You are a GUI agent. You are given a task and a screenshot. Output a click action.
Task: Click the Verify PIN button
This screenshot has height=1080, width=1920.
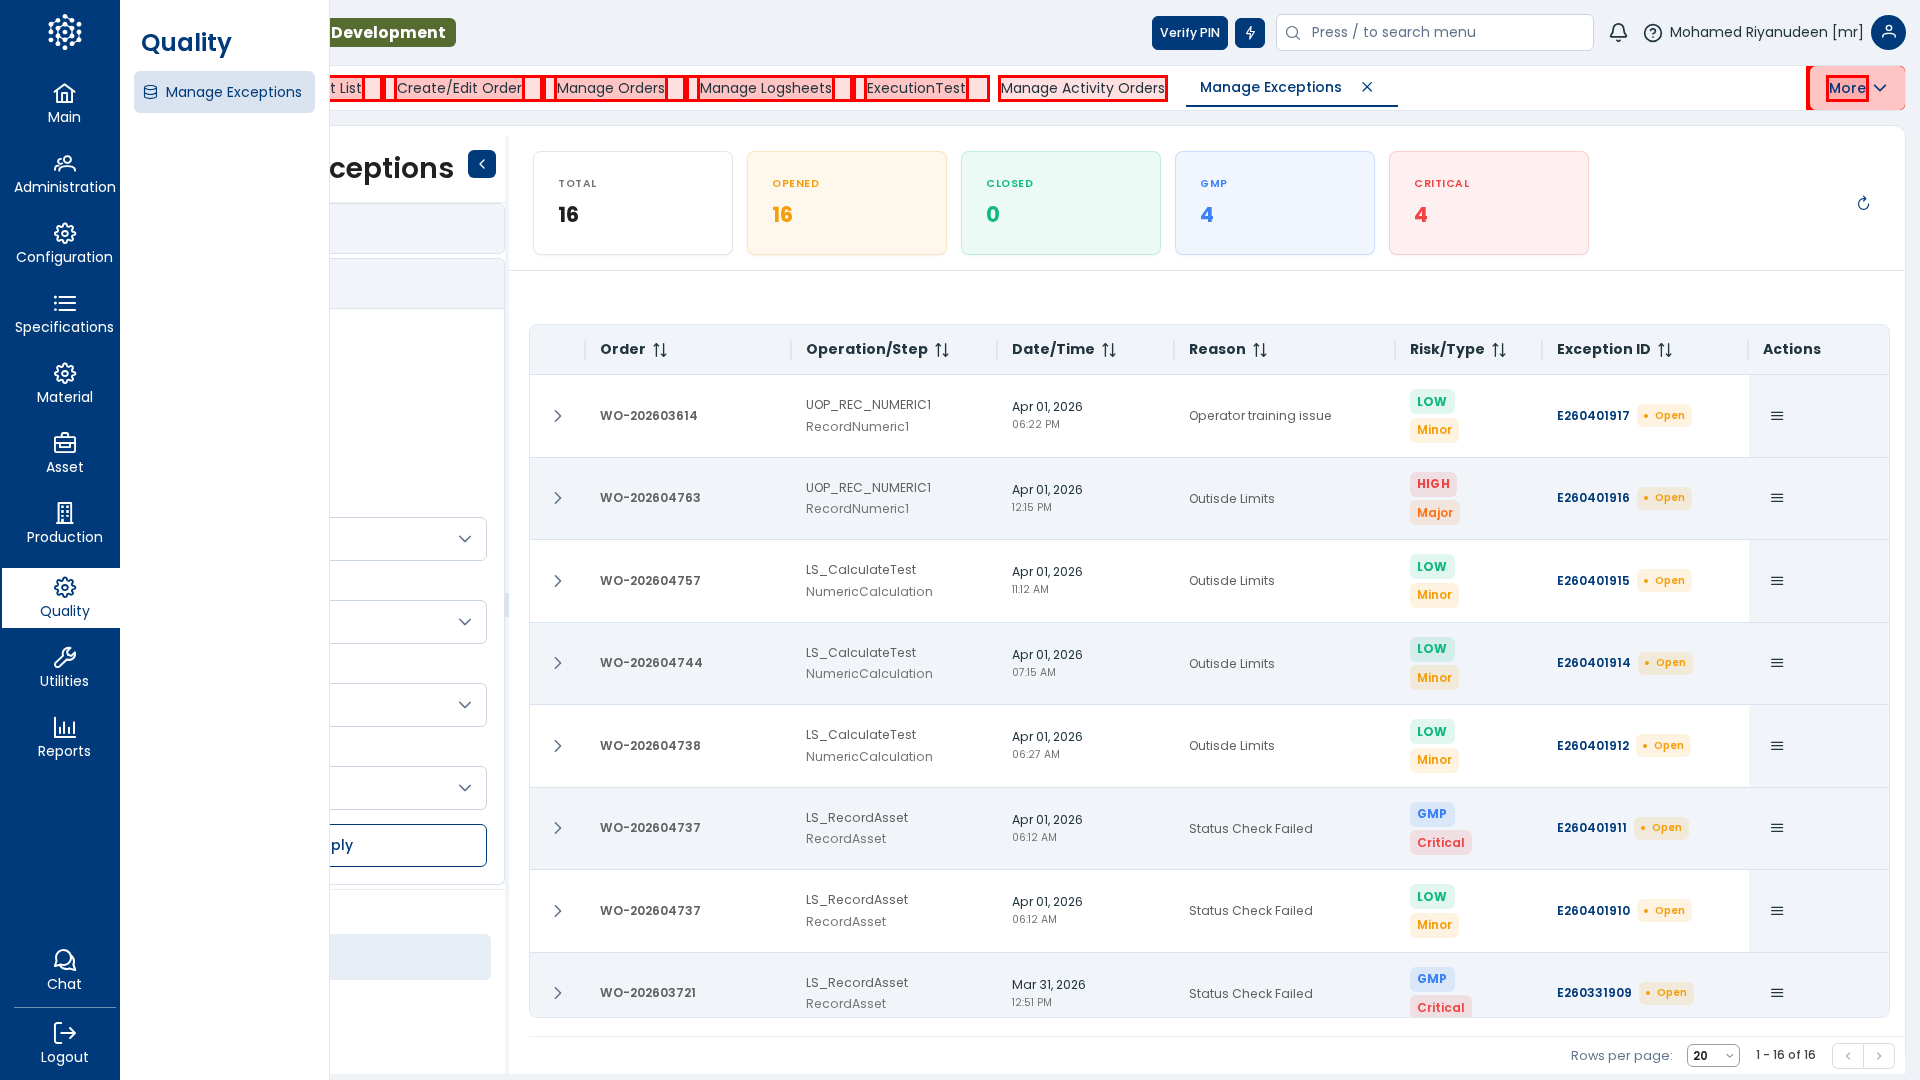[x=1189, y=33]
